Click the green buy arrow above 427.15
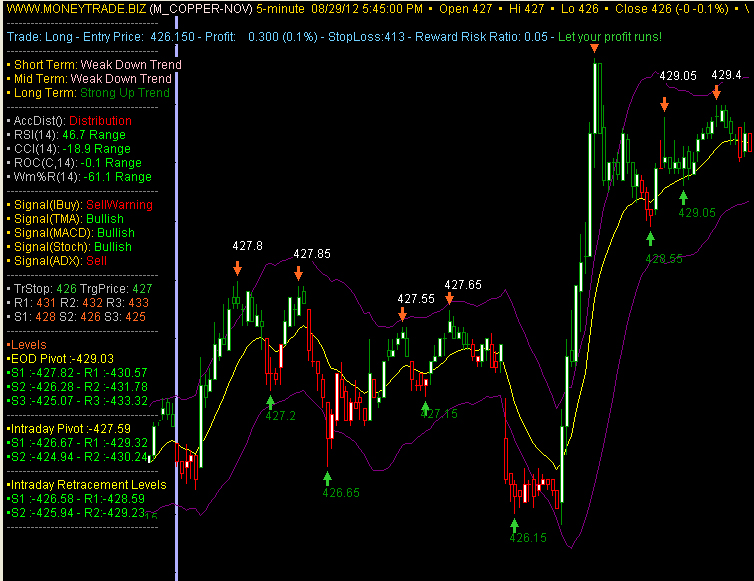The width and height of the screenshot is (754, 581). (425, 409)
